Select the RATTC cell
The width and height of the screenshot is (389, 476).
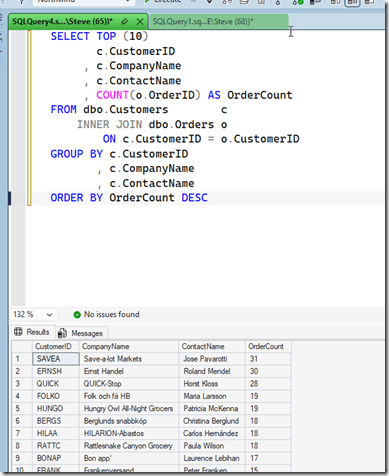[56, 446]
